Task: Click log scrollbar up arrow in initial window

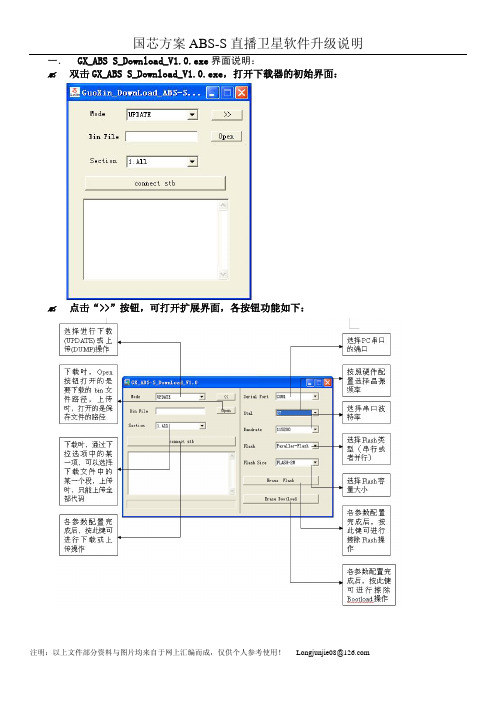Action: [x=223, y=205]
